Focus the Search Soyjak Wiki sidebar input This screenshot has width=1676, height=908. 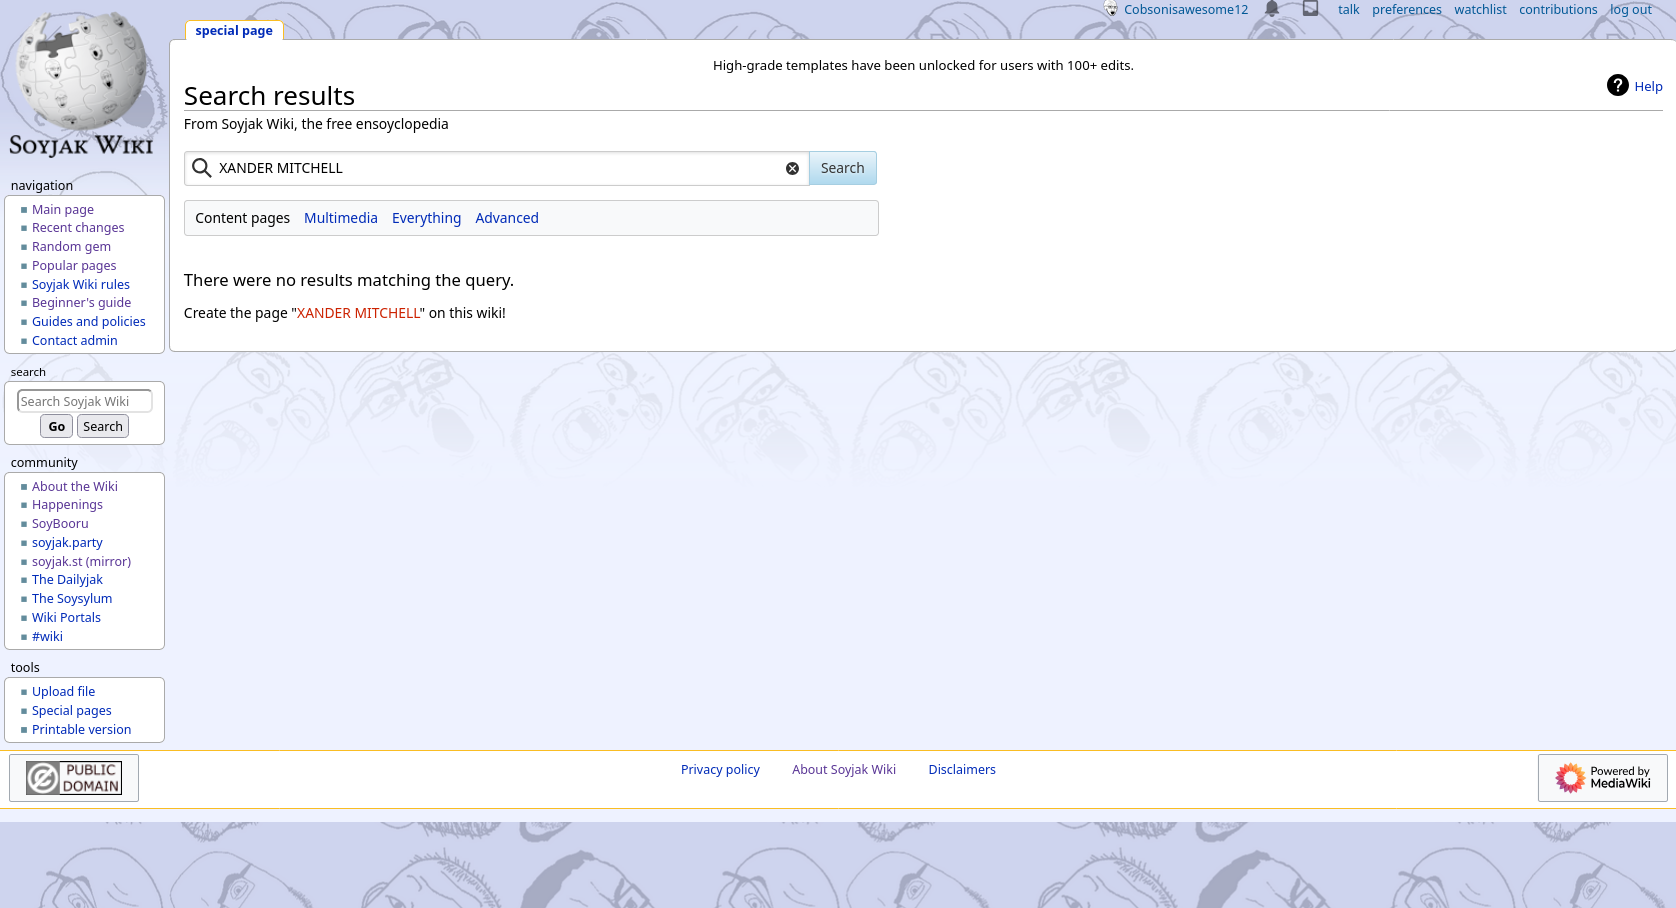(85, 401)
